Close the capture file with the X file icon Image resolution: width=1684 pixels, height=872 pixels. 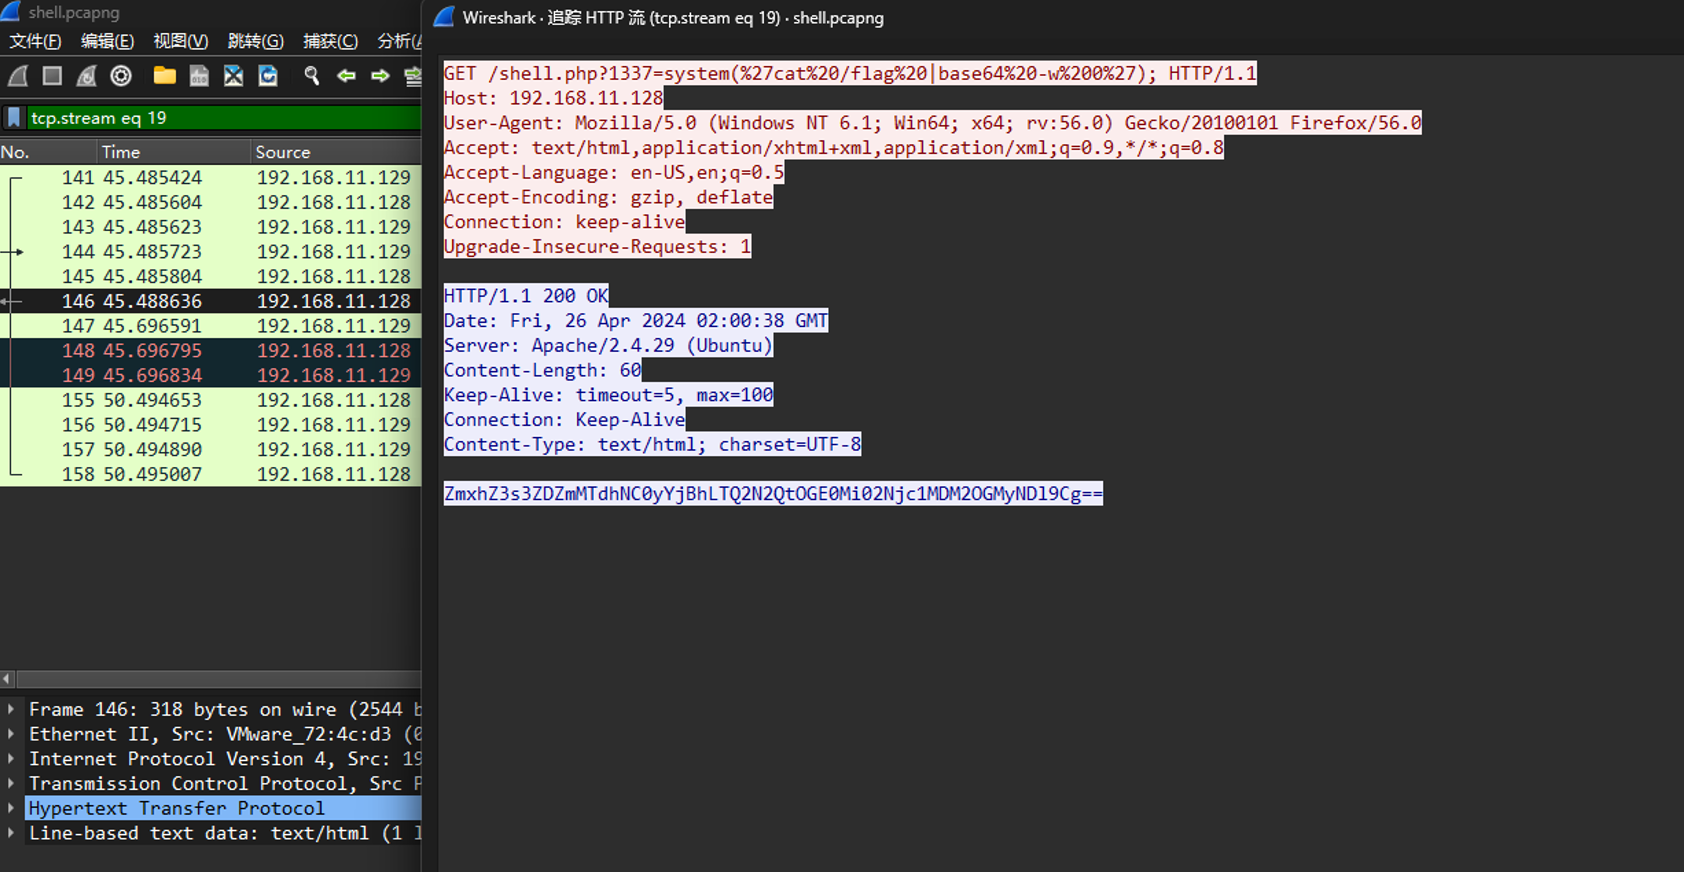233,76
